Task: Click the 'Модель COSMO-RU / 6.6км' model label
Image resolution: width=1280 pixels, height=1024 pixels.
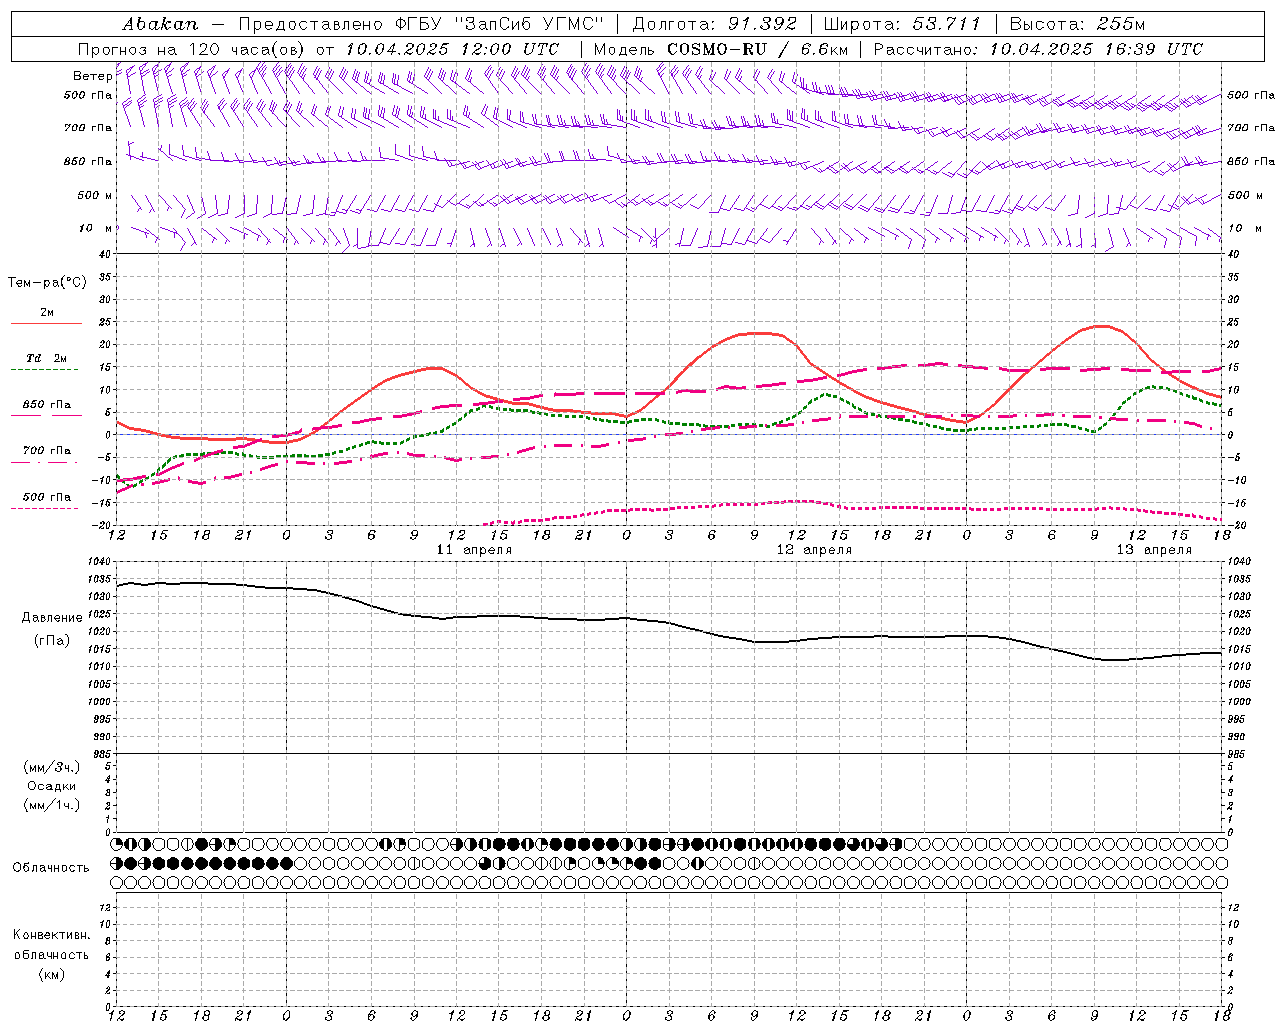Action: click(721, 49)
